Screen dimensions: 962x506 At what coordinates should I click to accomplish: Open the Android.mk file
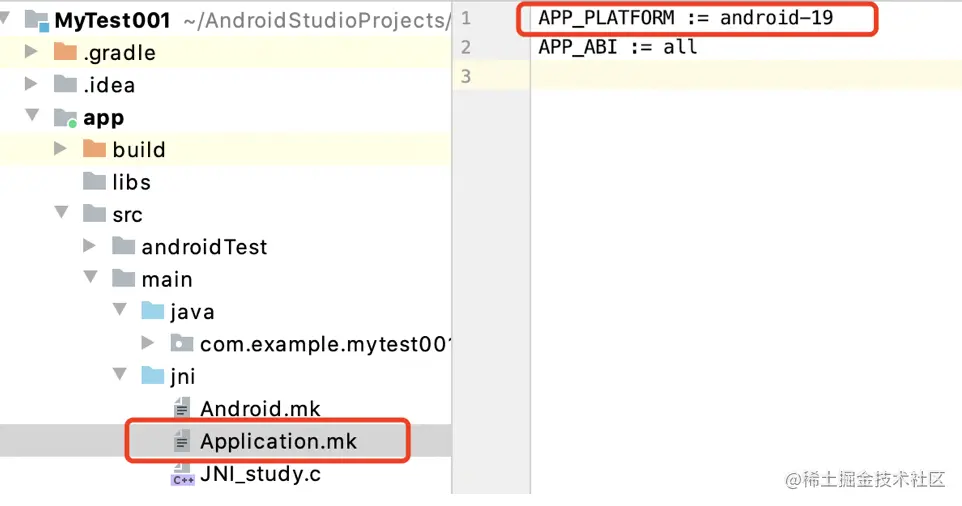pos(260,408)
